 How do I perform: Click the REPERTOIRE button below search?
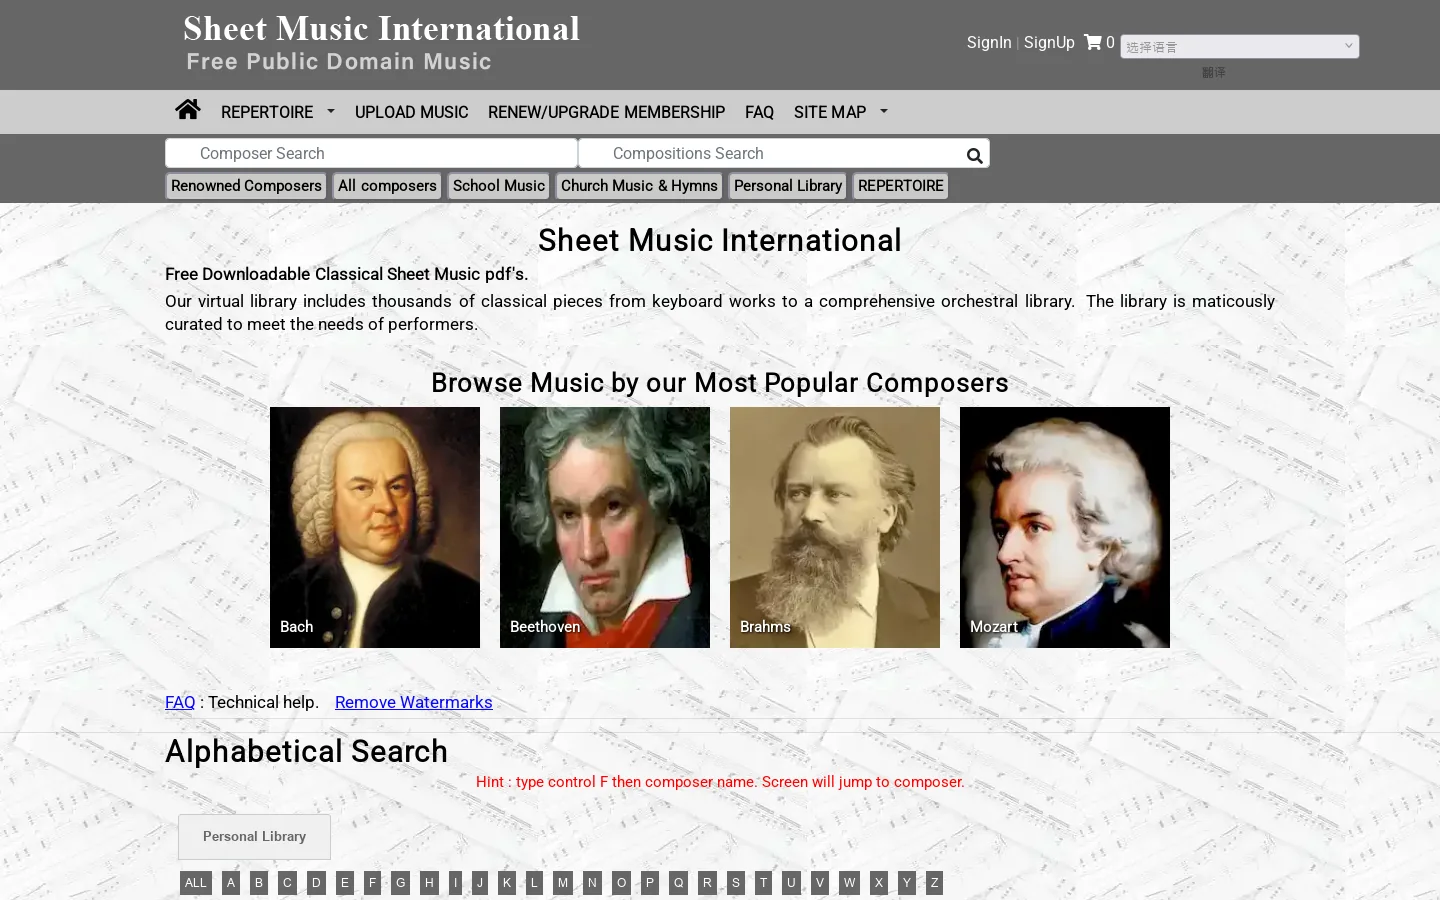point(900,186)
